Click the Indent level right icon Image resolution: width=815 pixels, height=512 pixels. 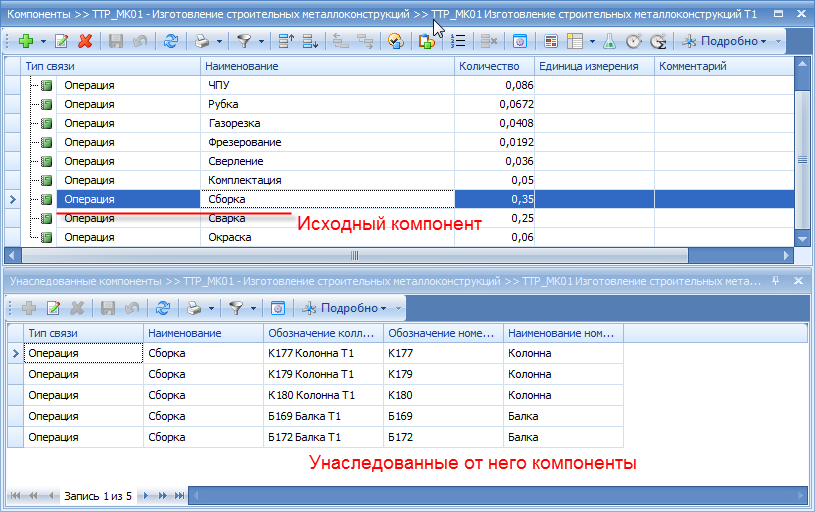coord(365,41)
